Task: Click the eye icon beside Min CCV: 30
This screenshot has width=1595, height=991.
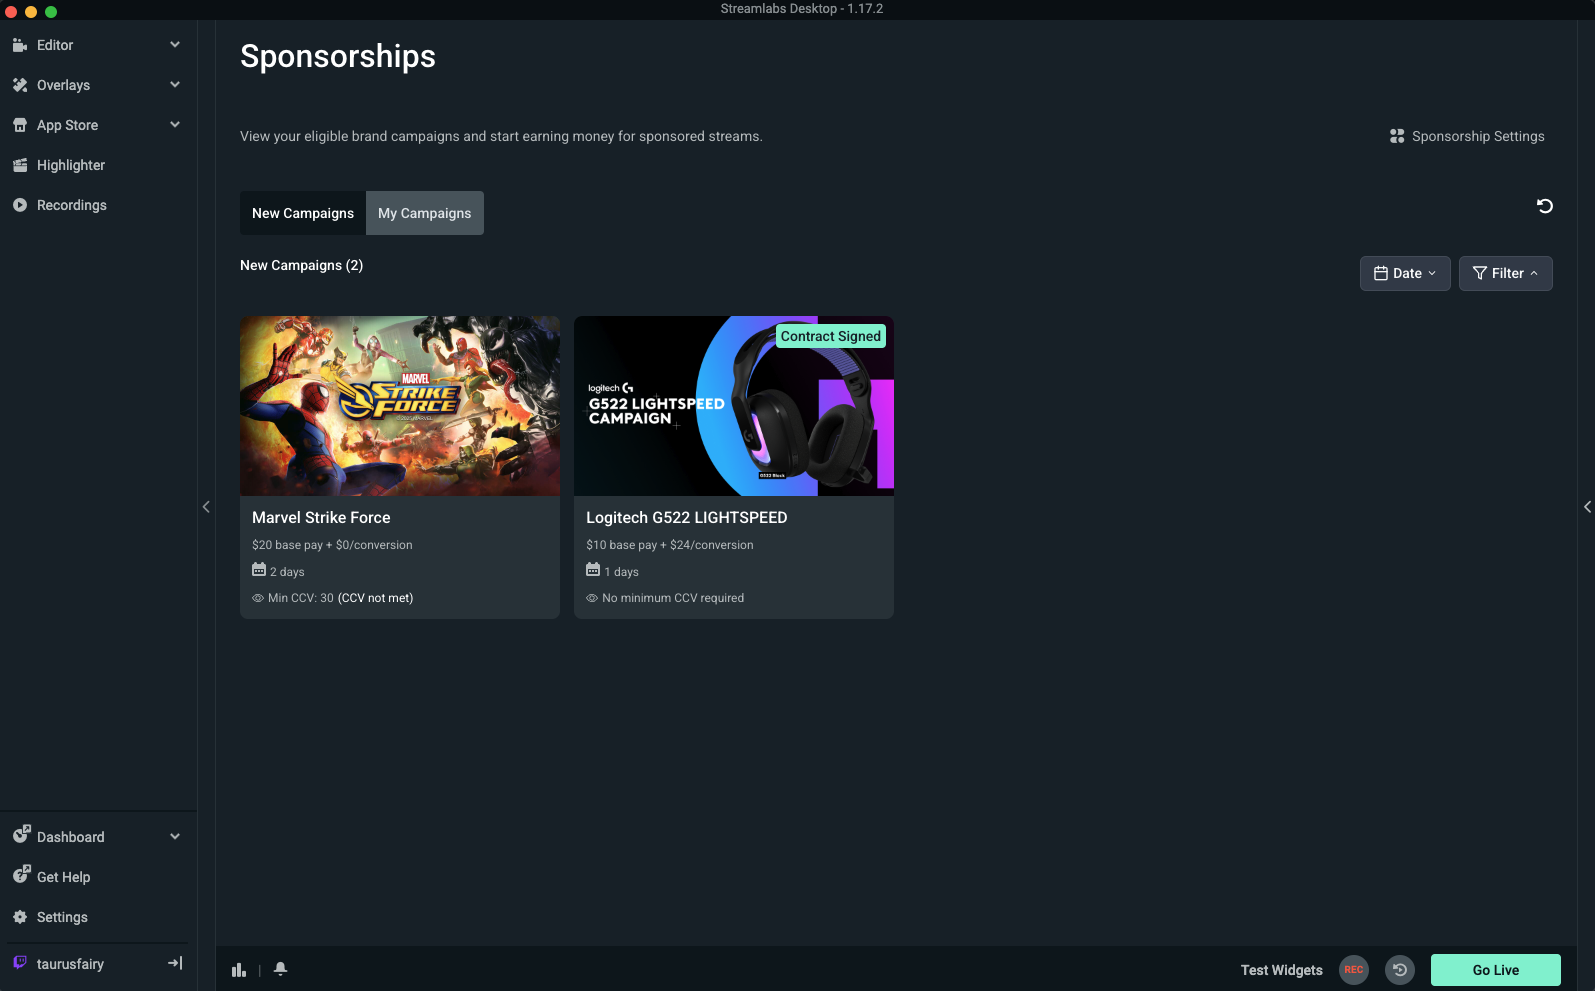Action: tap(258, 598)
